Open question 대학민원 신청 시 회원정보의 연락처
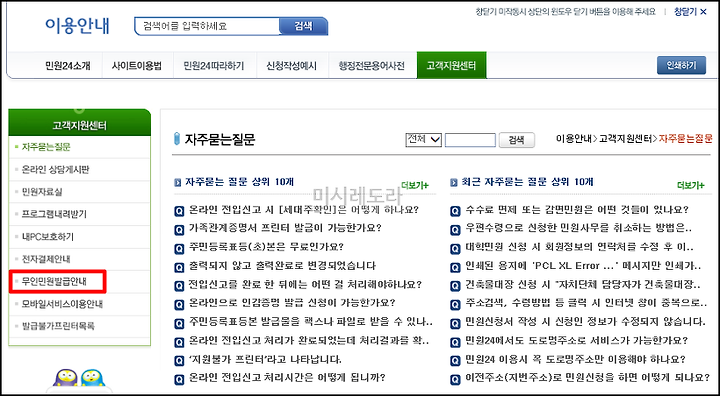This screenshot has width=720, height=396. click(x=579, y=248)
